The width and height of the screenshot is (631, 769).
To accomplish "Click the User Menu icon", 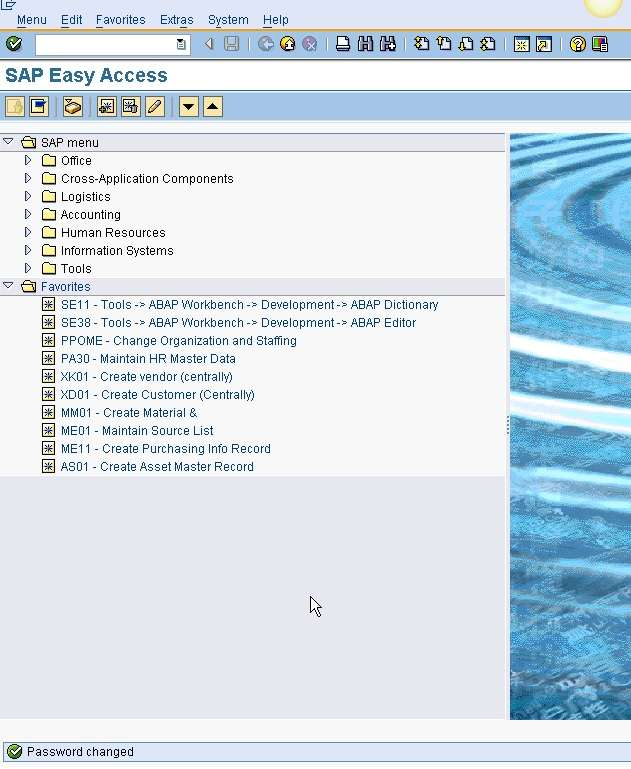I will (x=15, y=106).
